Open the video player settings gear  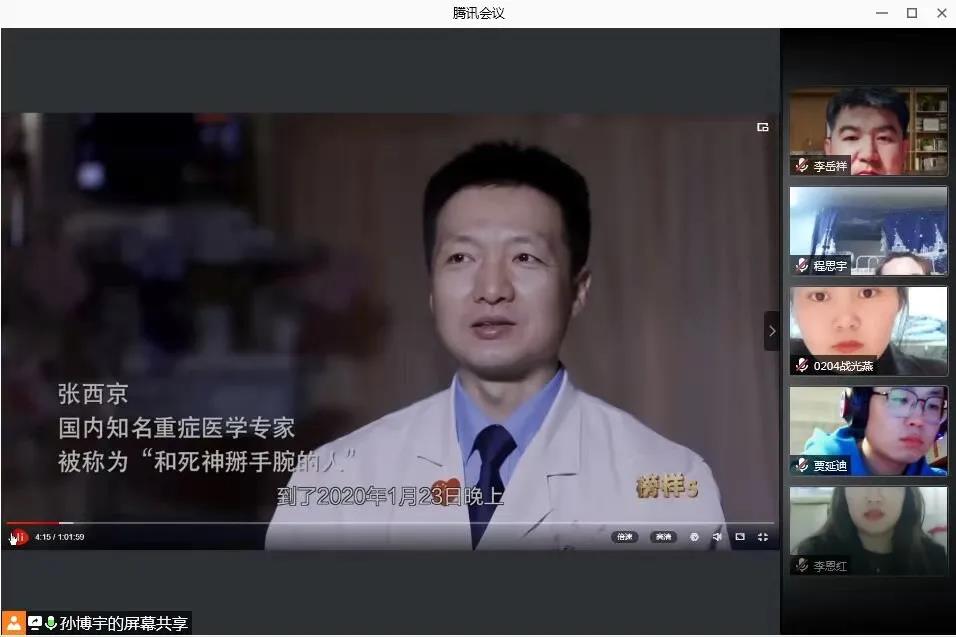pyautogui.click(x=694, y=537)
